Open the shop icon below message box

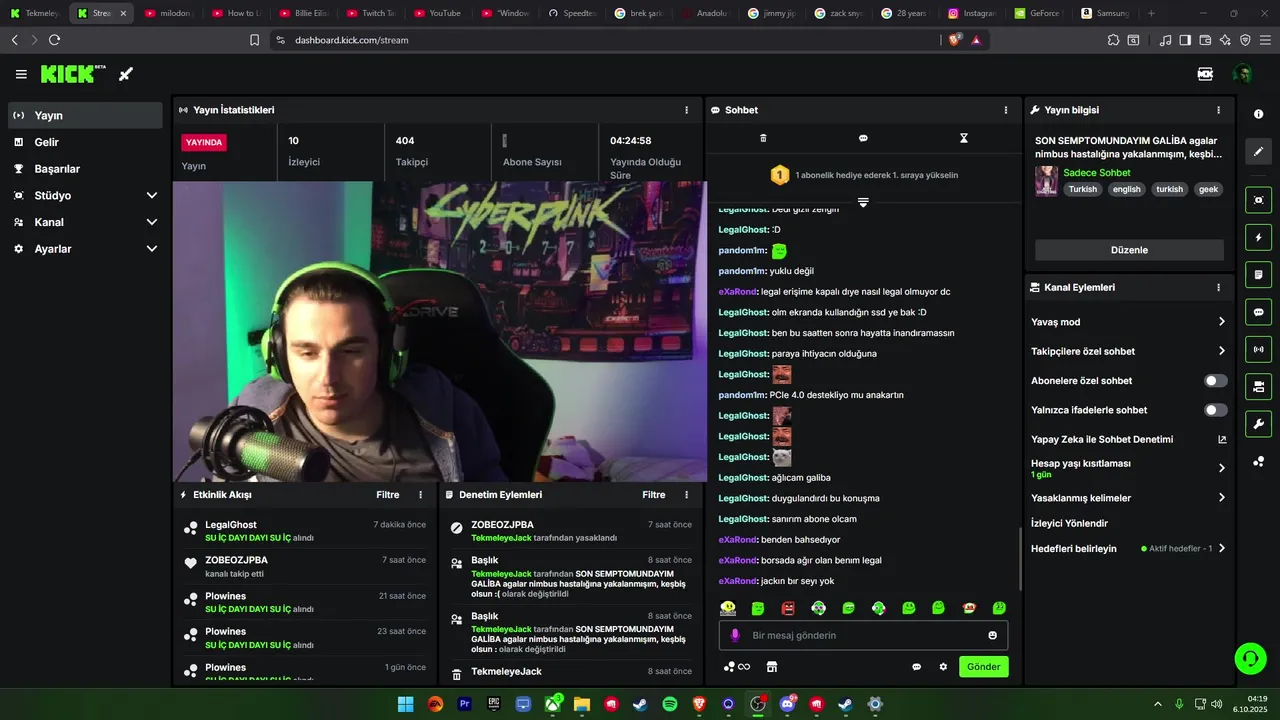[771, 667]
